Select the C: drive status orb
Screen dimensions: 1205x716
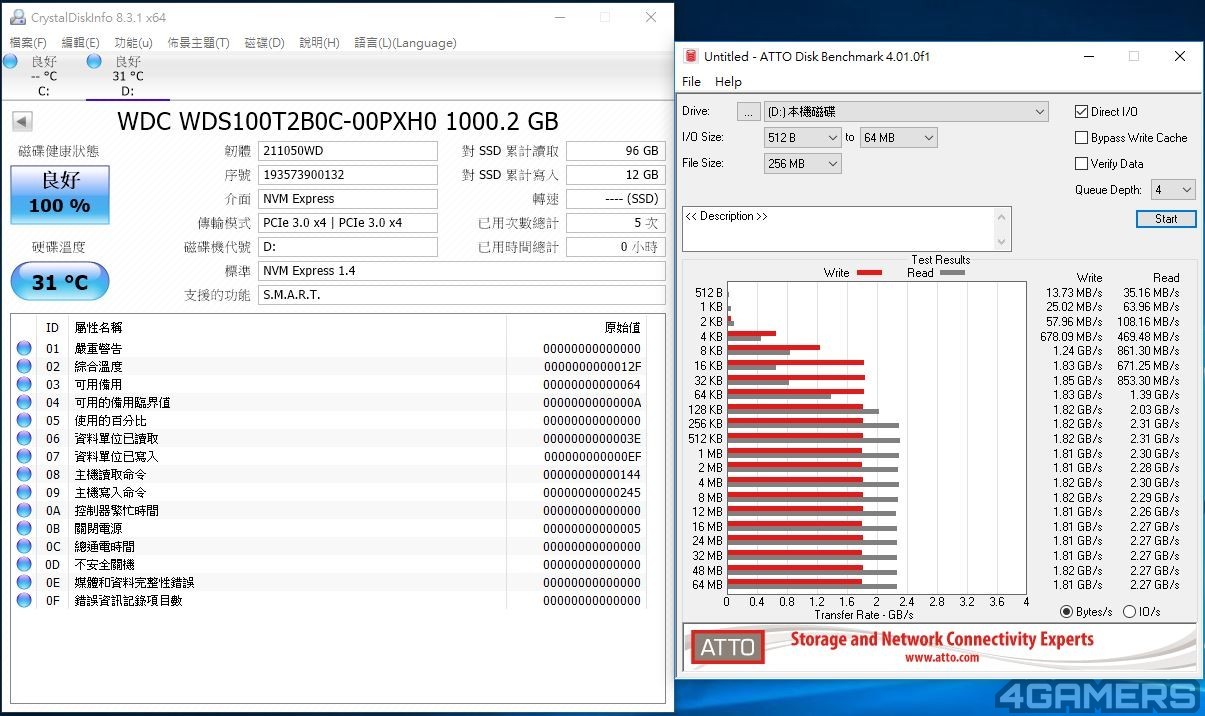tap(10, 61)
